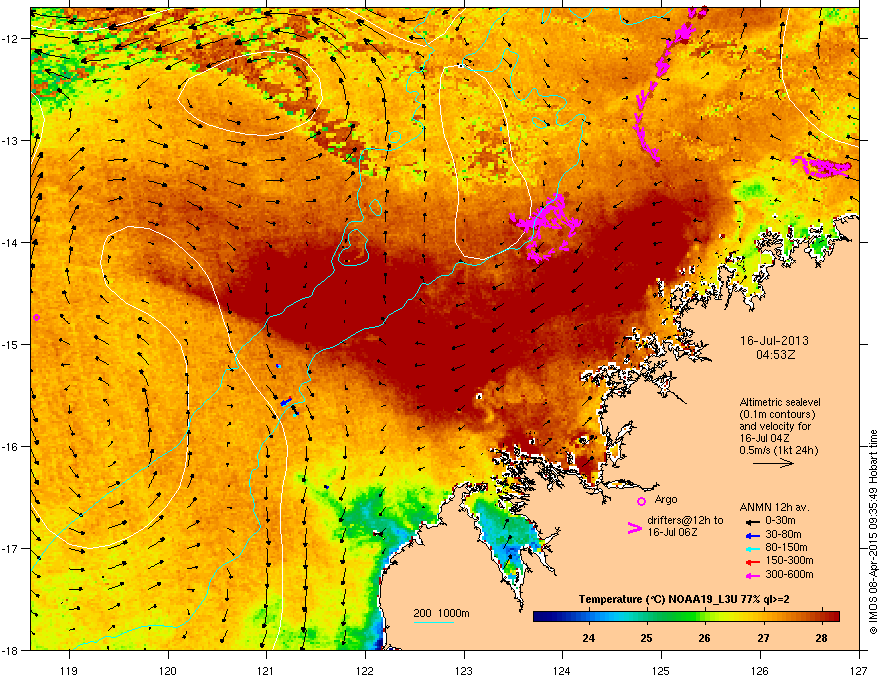Screen dimensions: 880x680
Task: Click the '25' color bar tick label
Action: 647,638
